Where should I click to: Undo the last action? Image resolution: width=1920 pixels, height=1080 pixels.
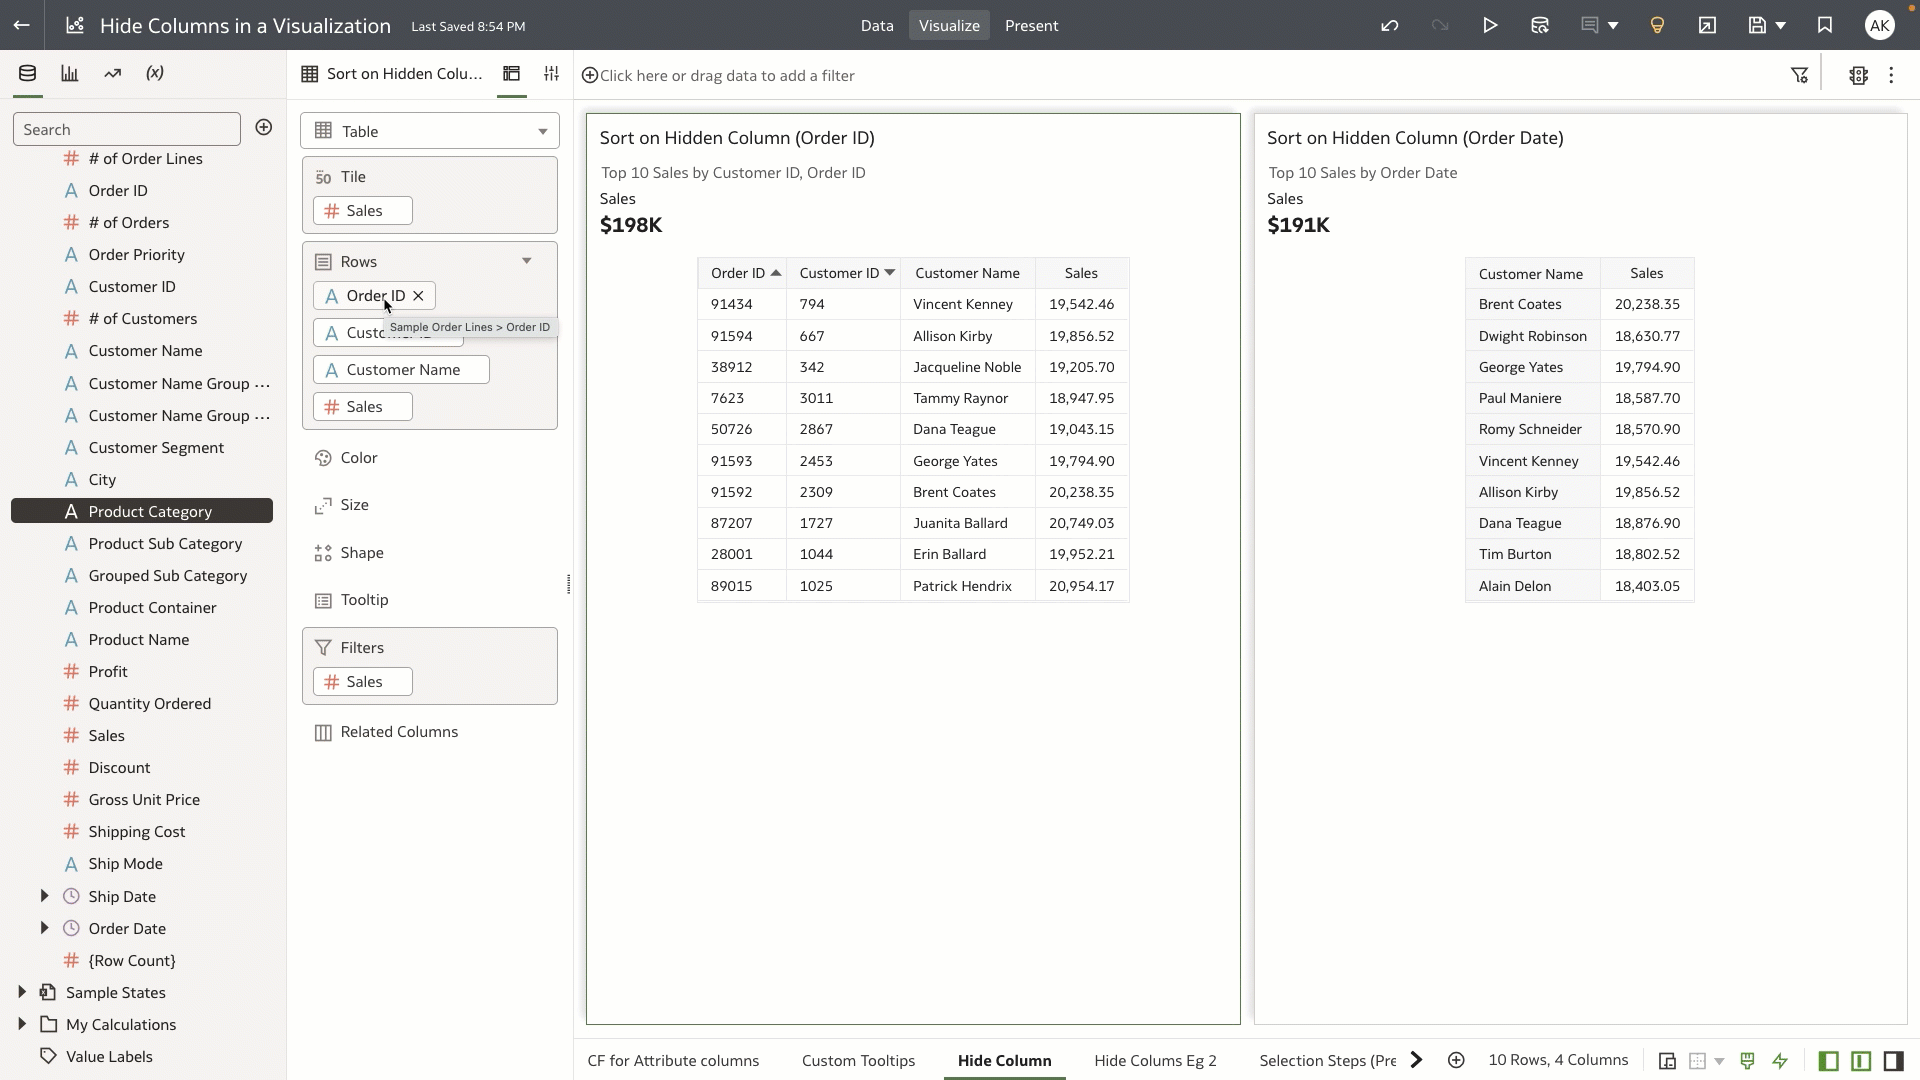tap(1390, 26)
